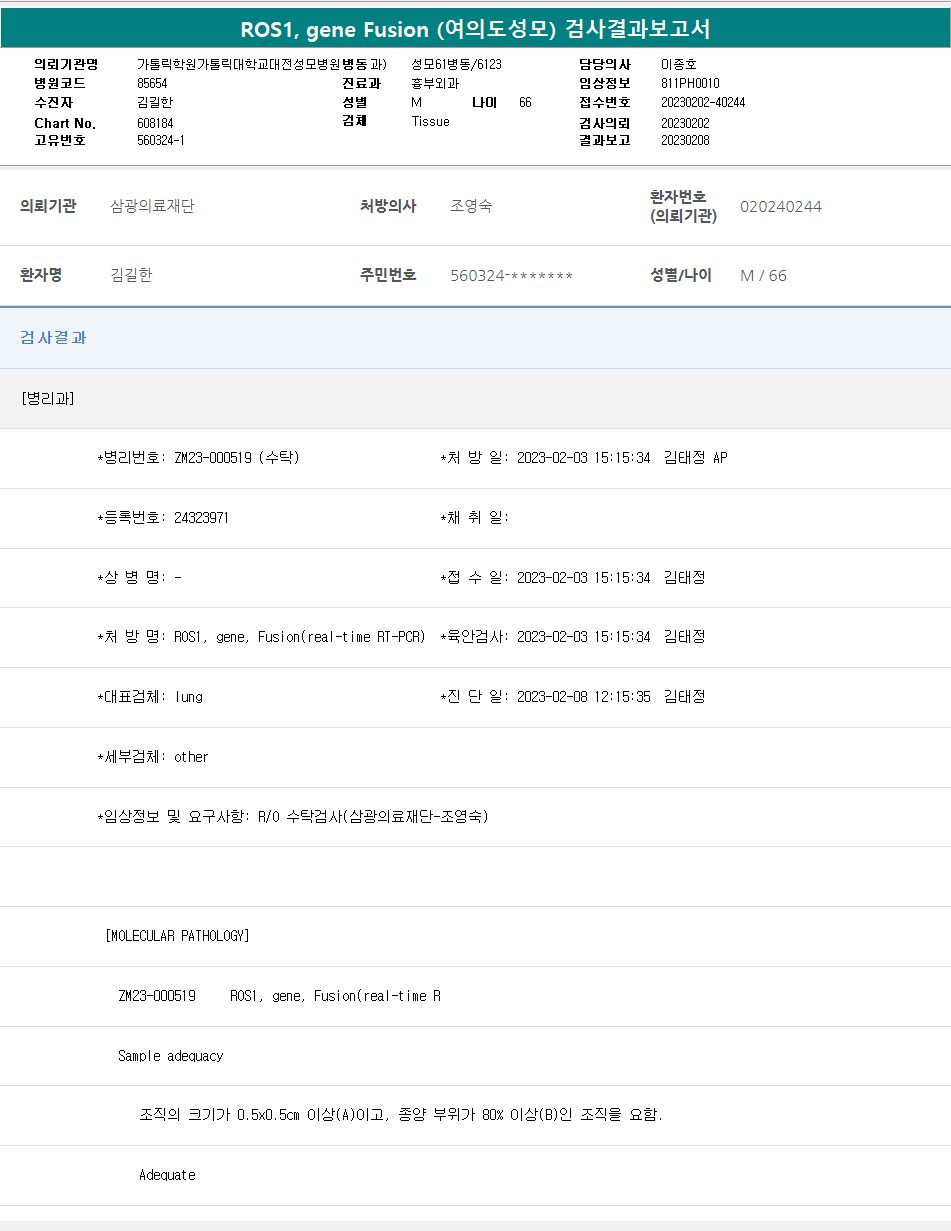
Task: Select the 접수번호 value 20230202-40244
Action: tap(702, 103)
